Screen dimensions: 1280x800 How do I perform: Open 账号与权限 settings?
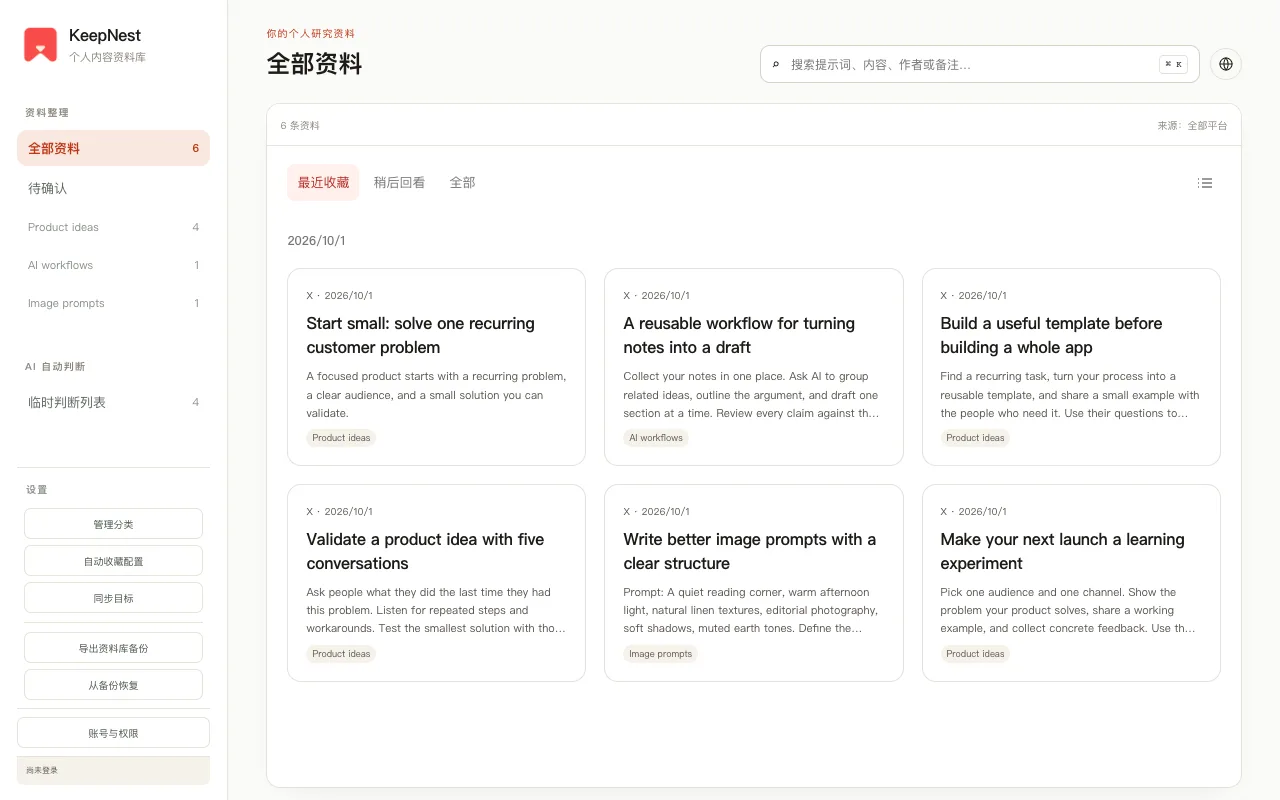pyautogui.click(x=113, y=733)
